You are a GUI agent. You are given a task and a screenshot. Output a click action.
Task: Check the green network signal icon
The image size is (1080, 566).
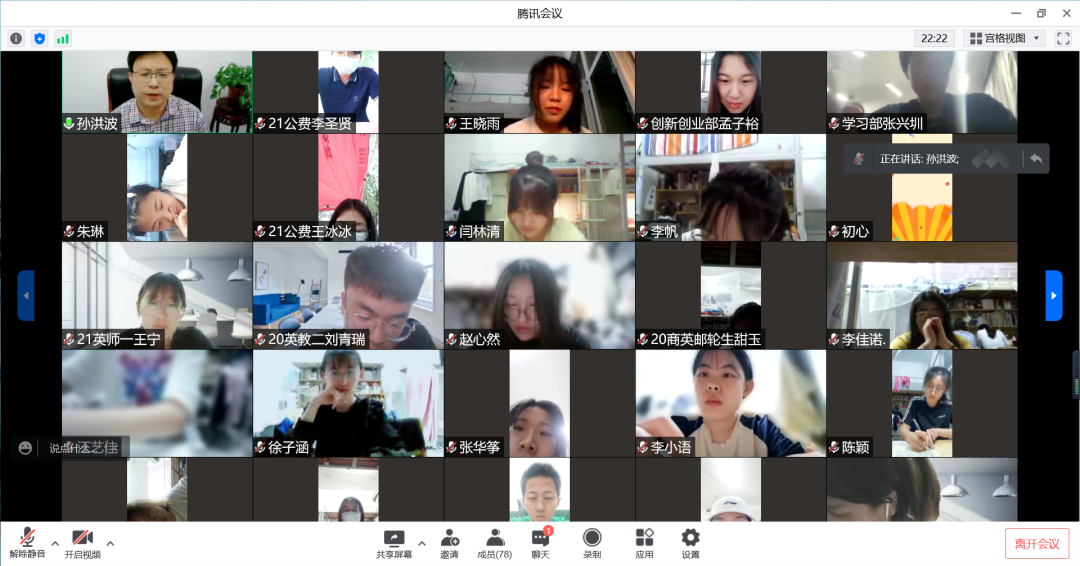[x=63, y=38]
